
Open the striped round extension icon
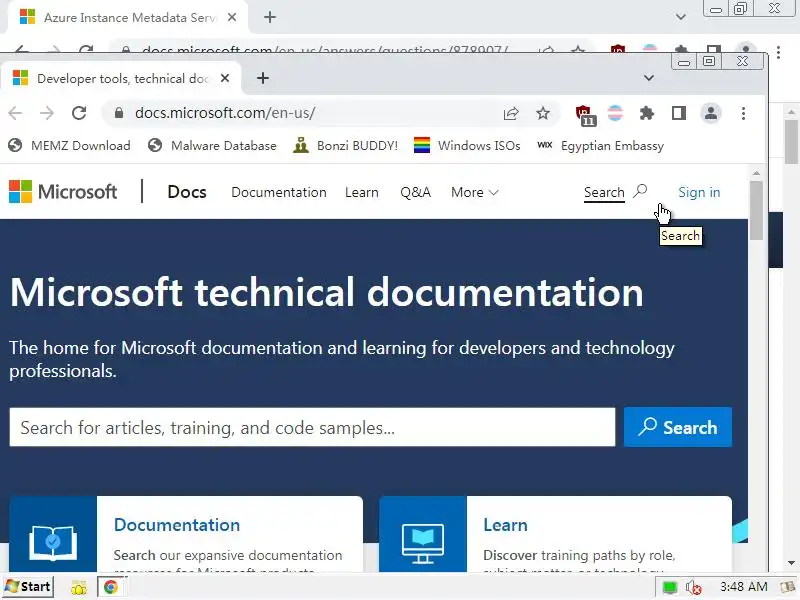coord(615,113)
